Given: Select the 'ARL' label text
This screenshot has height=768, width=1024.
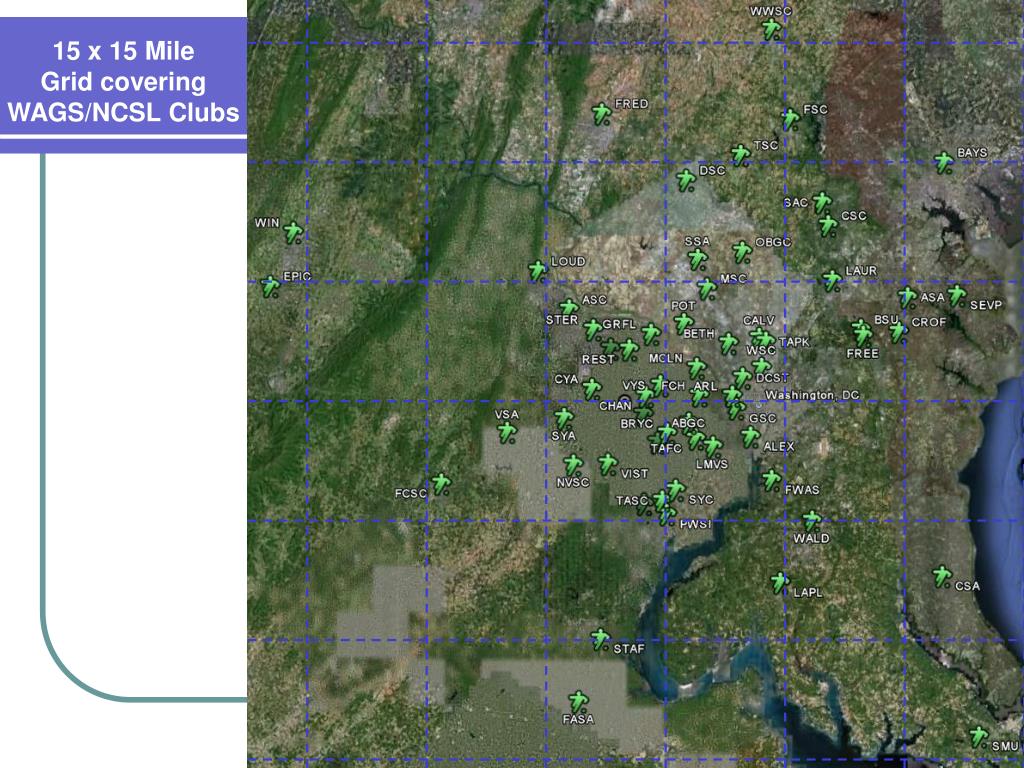Looking at the screenshot, I should click(x=705, y=386).
